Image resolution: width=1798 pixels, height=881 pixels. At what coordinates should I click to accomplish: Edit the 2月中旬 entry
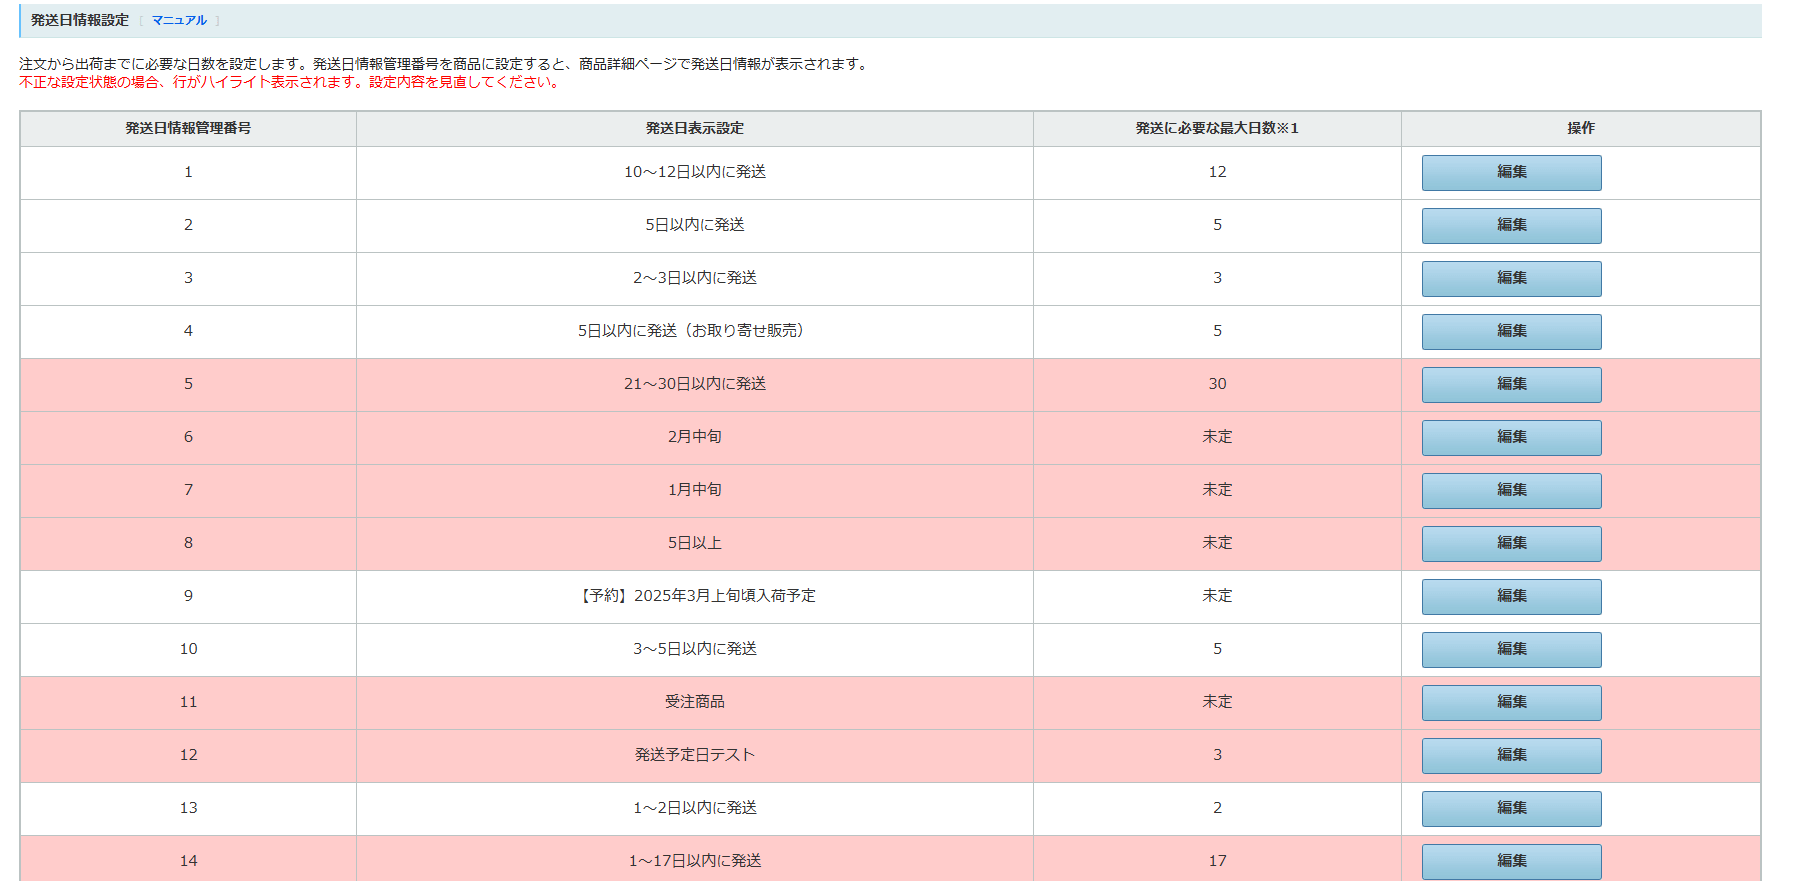(x=1511, y=437)
